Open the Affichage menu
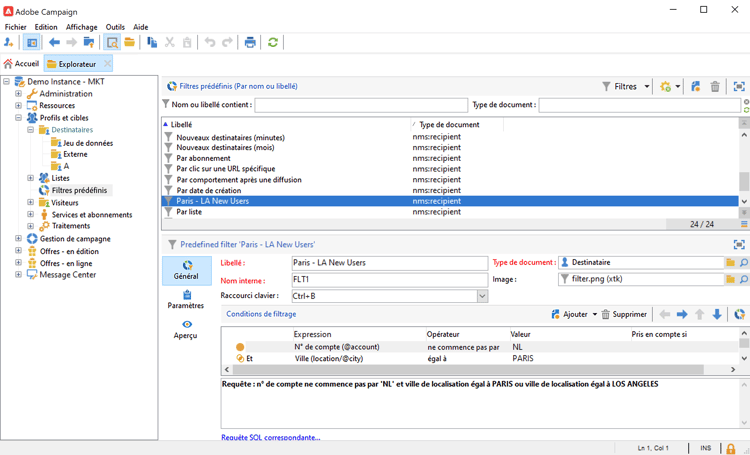750x455 pixels. tap(81, 27)
